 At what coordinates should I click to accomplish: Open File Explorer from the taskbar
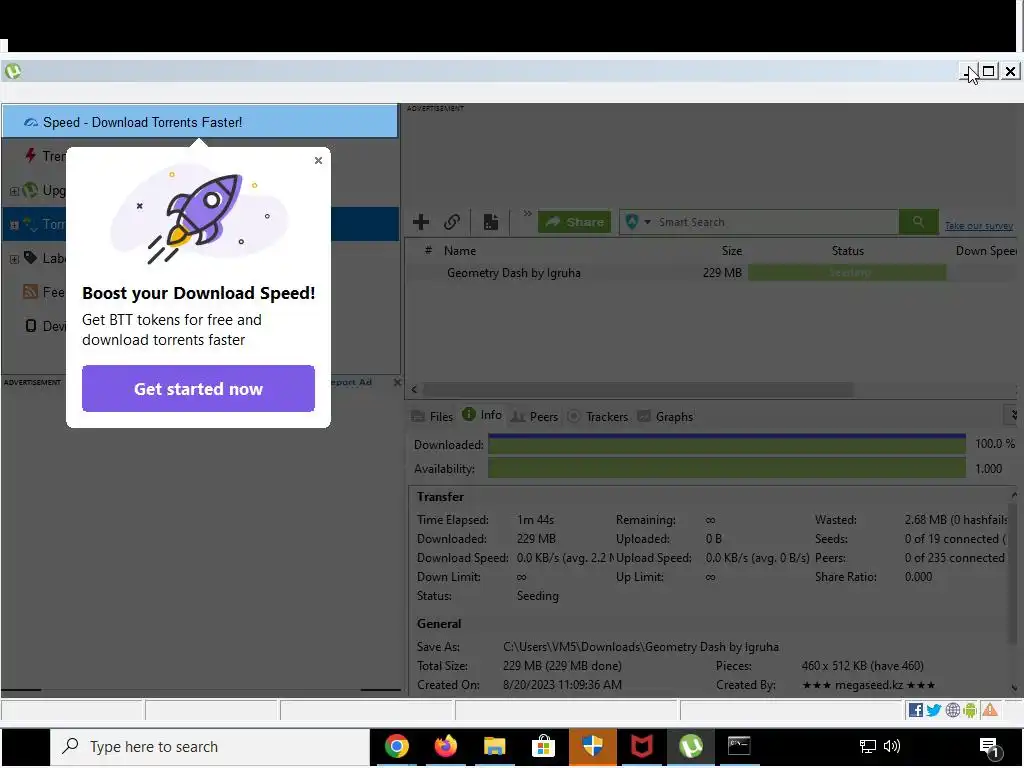(x=494, y=746)
